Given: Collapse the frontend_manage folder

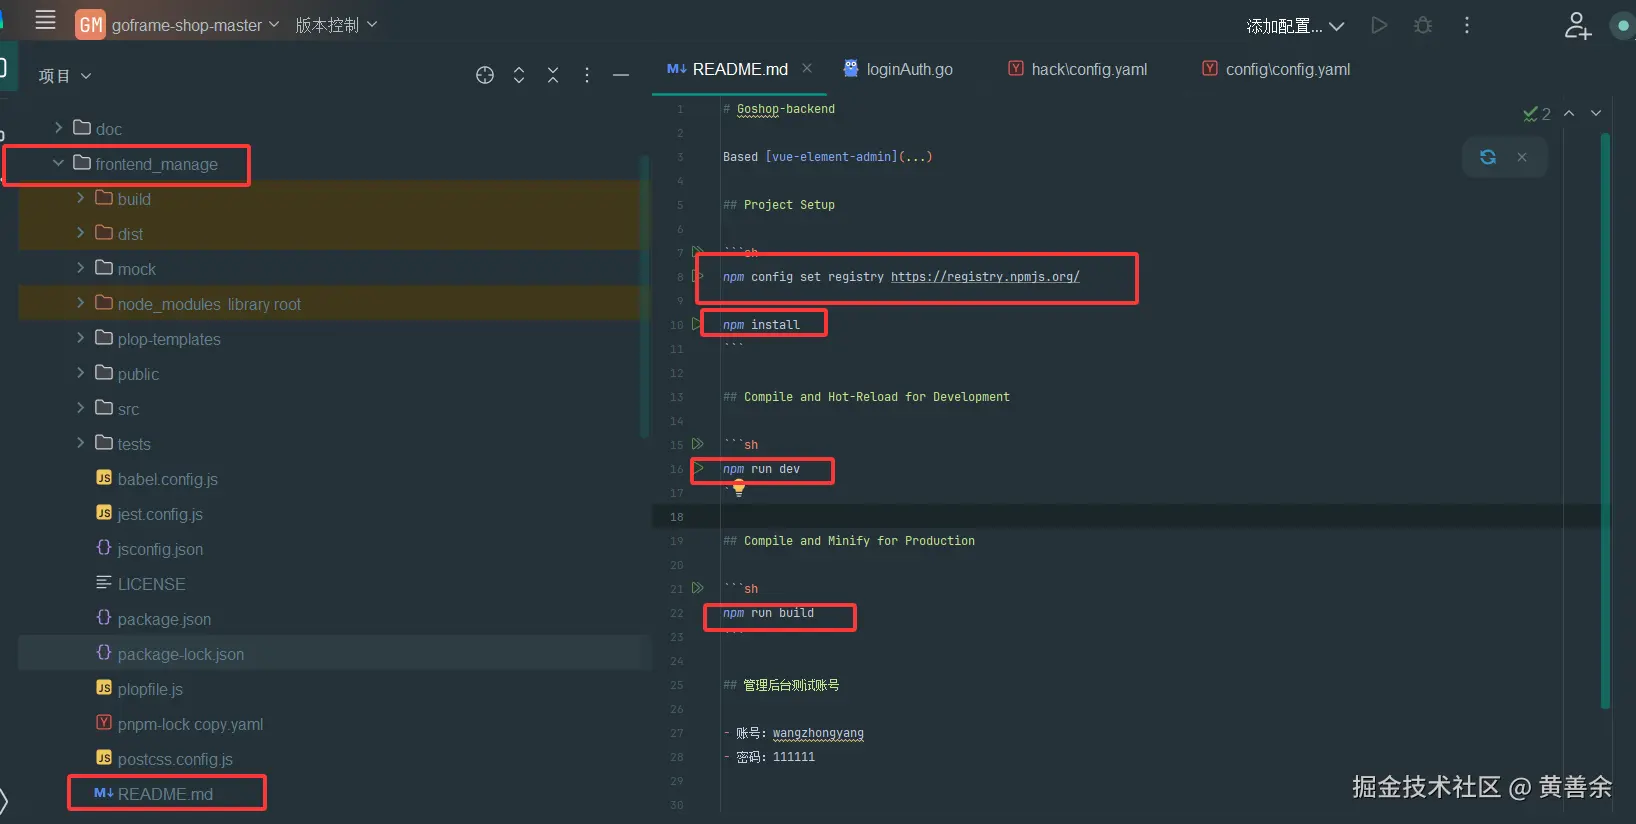Looking at the screenshot, I should (58, 163).
